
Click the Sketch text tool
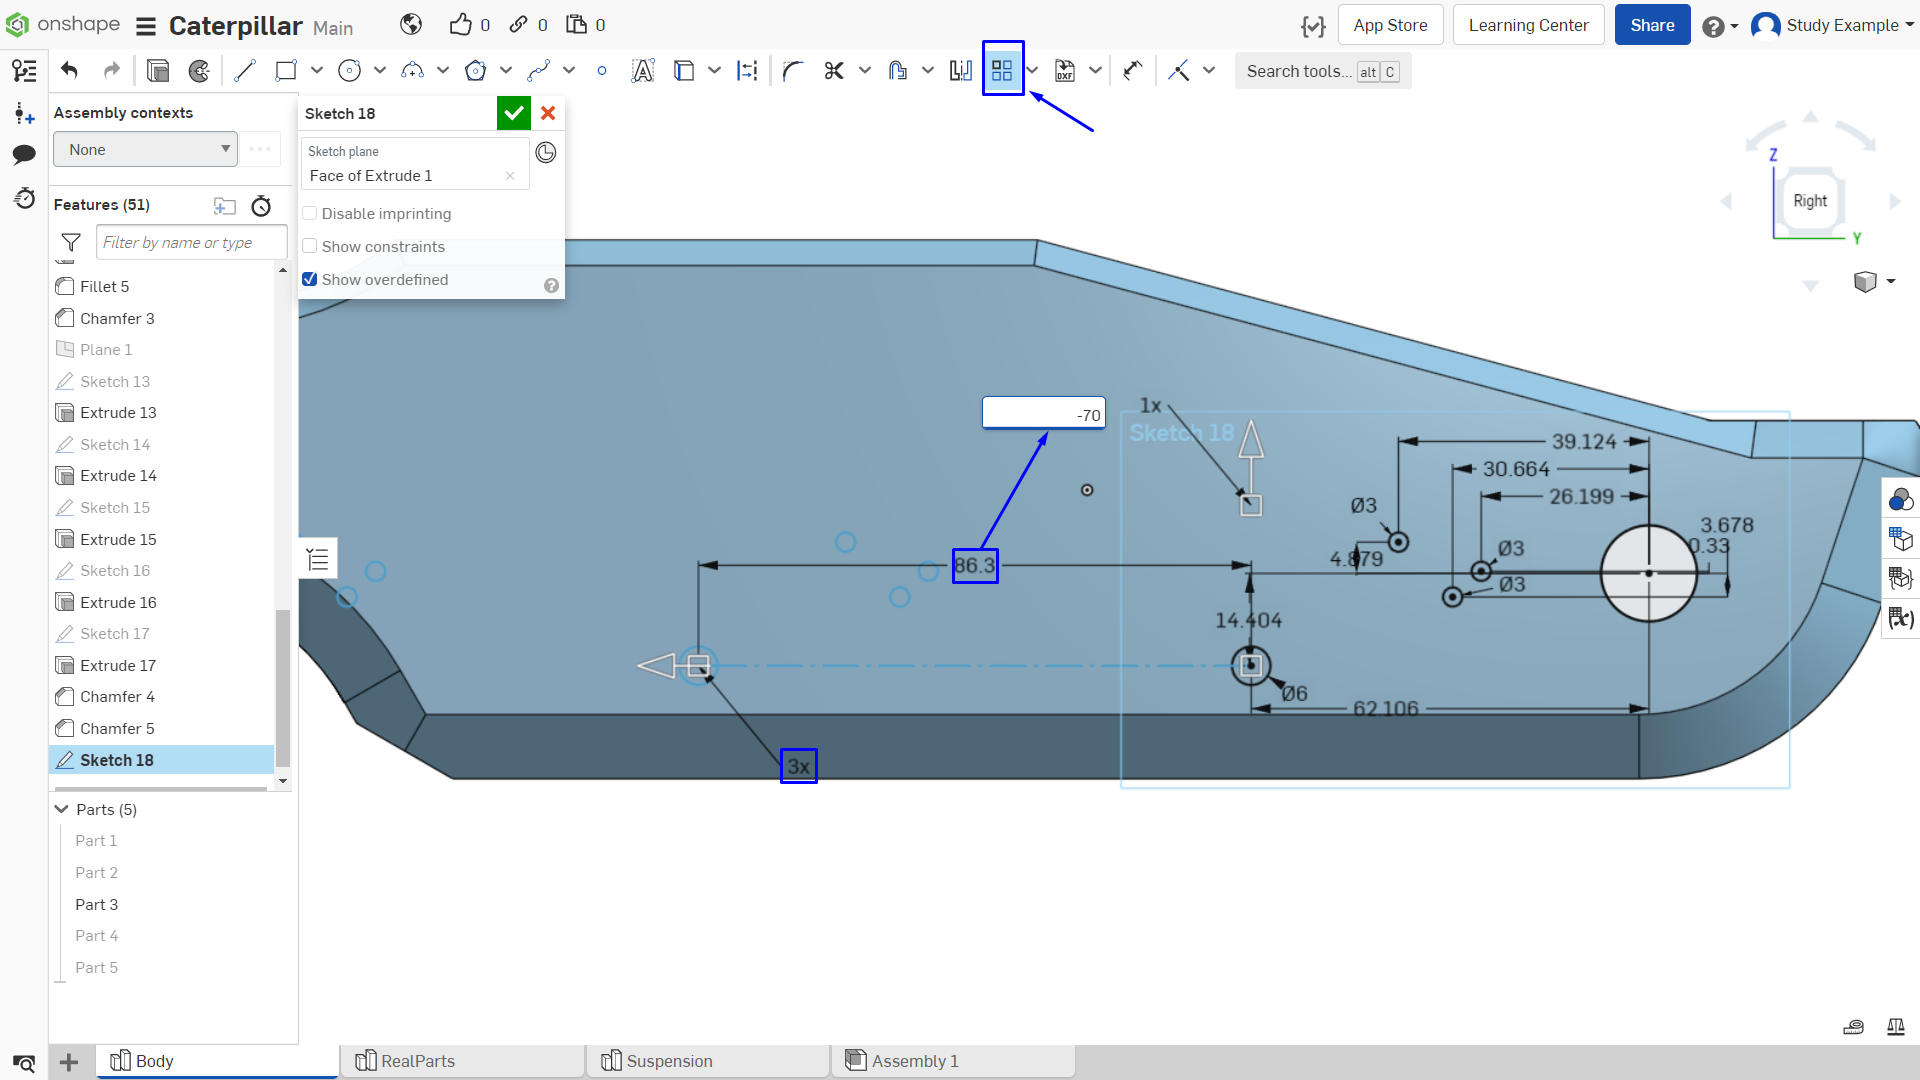click(x=643, y=71)
